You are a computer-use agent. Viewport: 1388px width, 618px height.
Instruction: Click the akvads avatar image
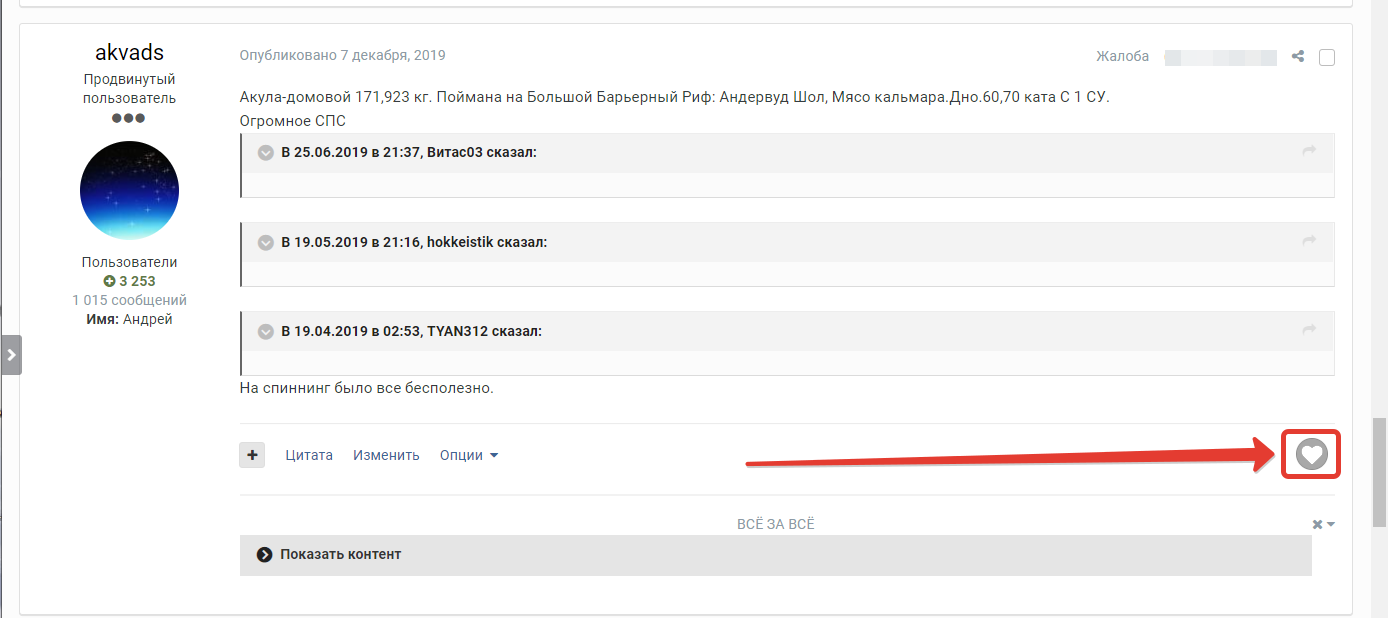[x=129, y=190]
